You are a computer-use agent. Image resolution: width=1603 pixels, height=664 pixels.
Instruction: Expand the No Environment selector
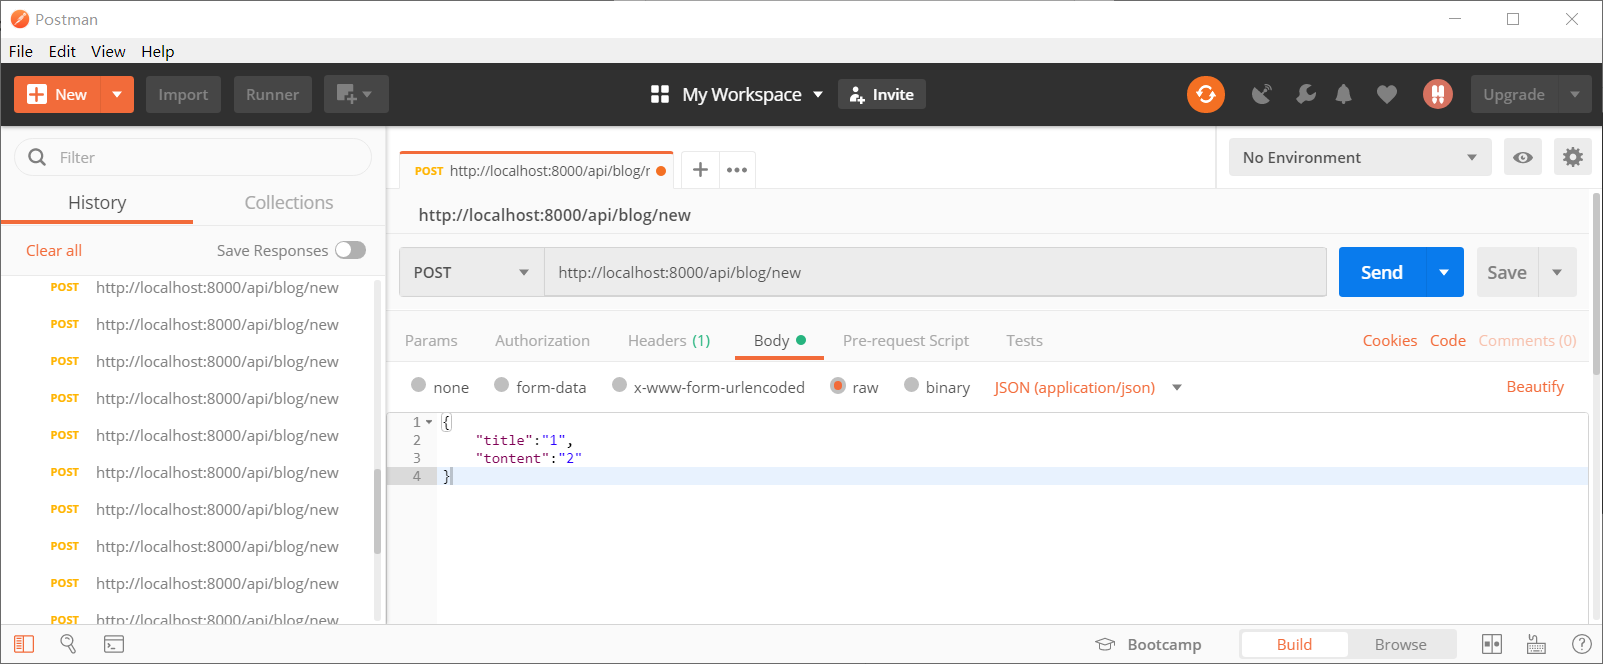pyautogui.click(x=1358, y=158)
